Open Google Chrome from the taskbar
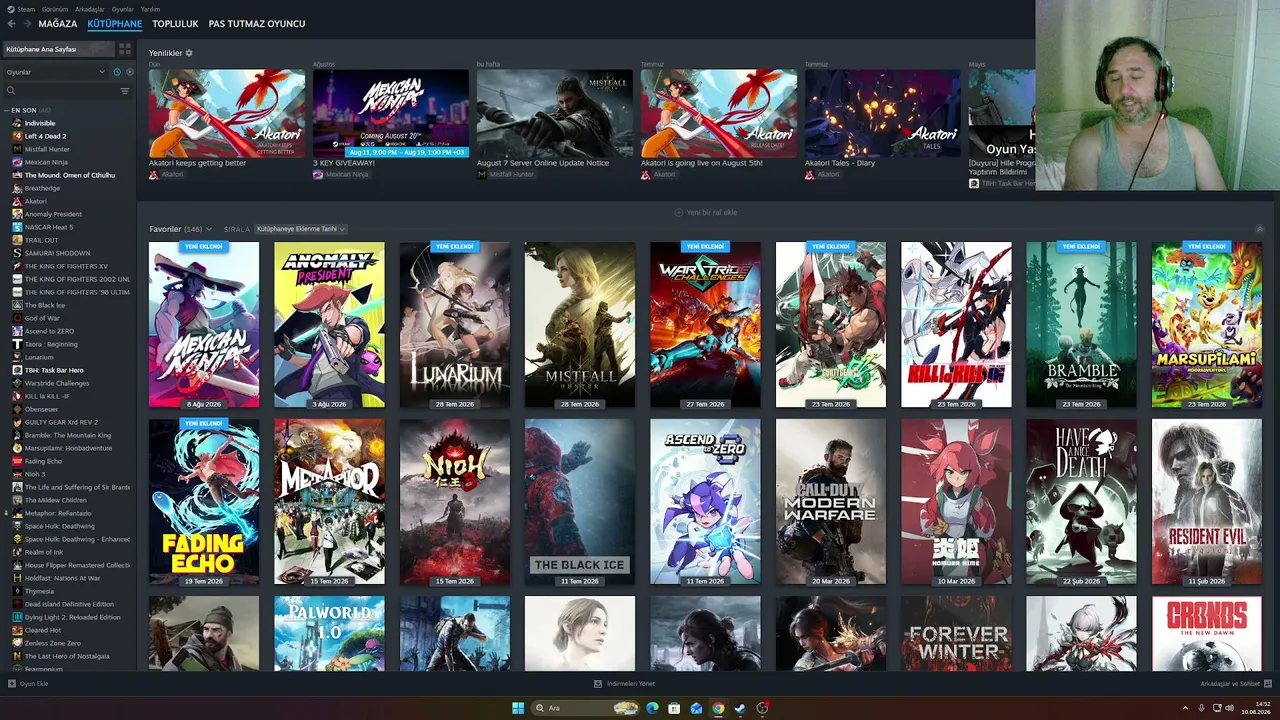Screen dimensions: 1280x720 point(718,708)
